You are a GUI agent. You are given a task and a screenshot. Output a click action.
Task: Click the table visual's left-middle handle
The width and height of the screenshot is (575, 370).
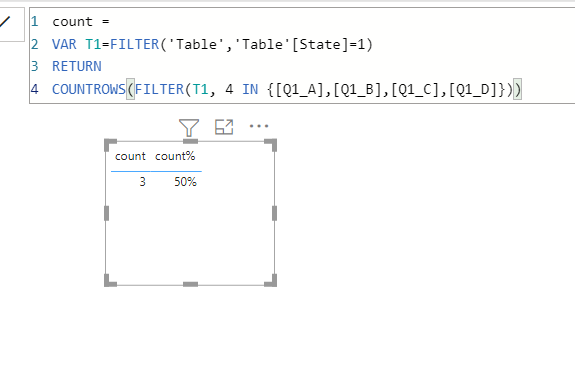pos(107,213)
